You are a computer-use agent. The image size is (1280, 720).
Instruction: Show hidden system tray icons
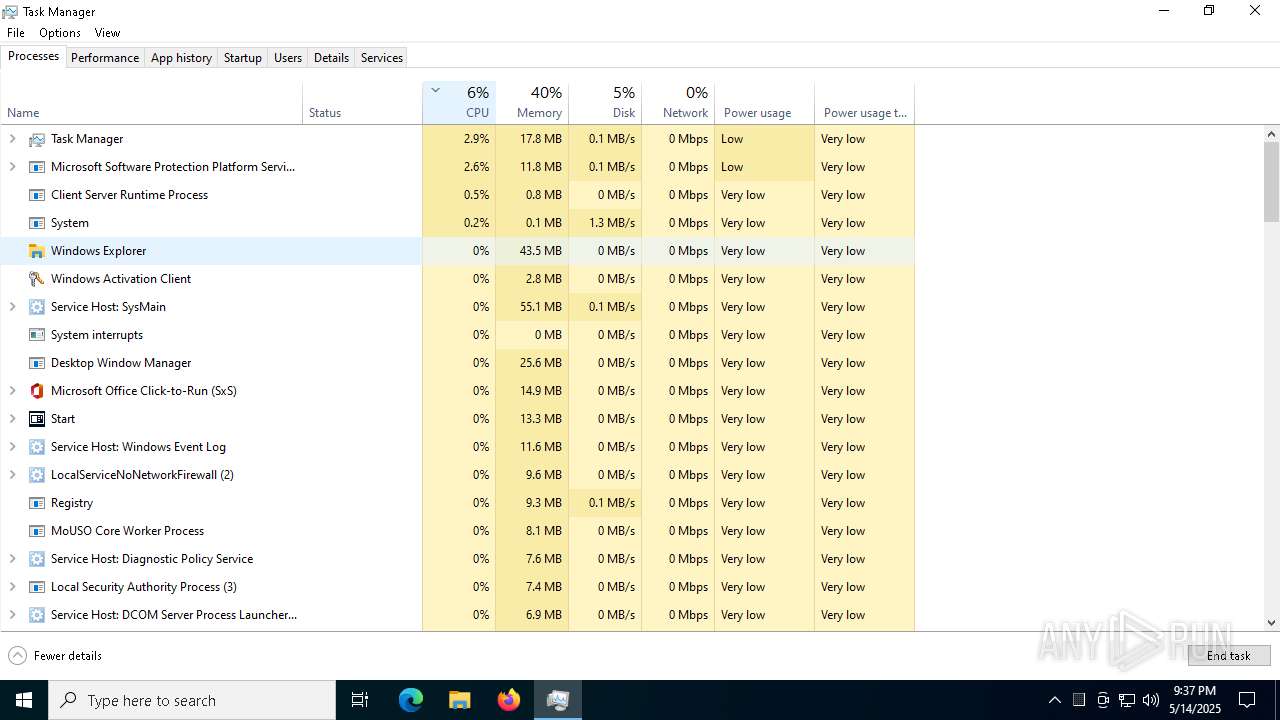pos(1055,700)
